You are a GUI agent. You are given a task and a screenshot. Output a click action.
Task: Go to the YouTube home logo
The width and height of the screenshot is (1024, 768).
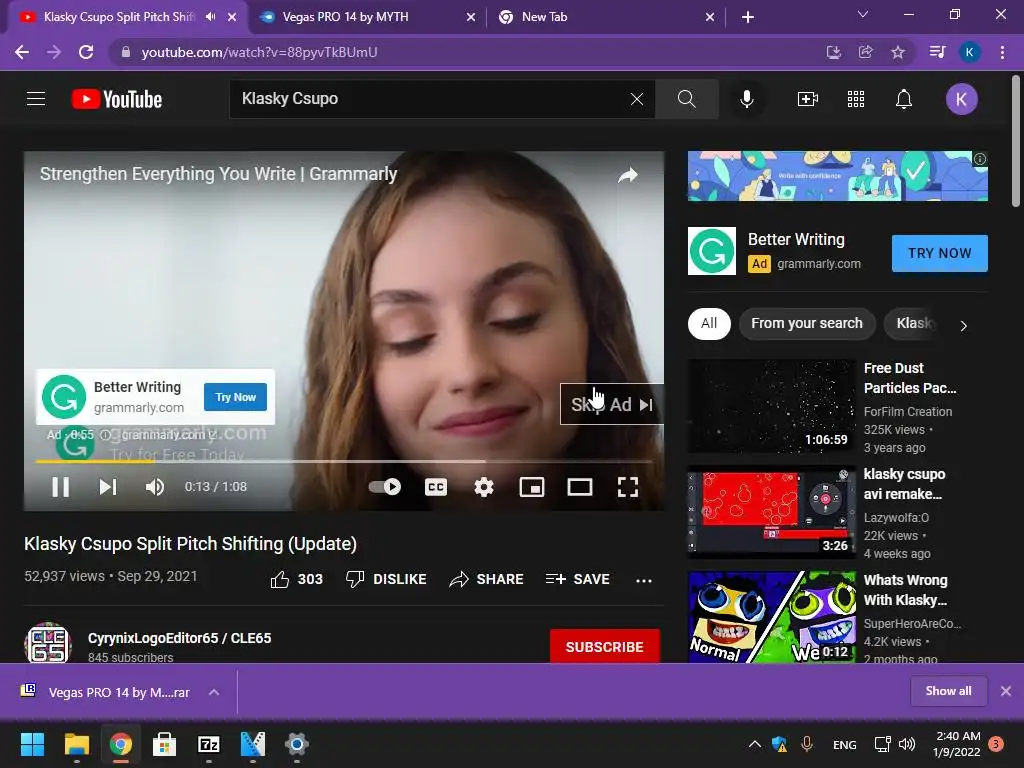point(117,99)
